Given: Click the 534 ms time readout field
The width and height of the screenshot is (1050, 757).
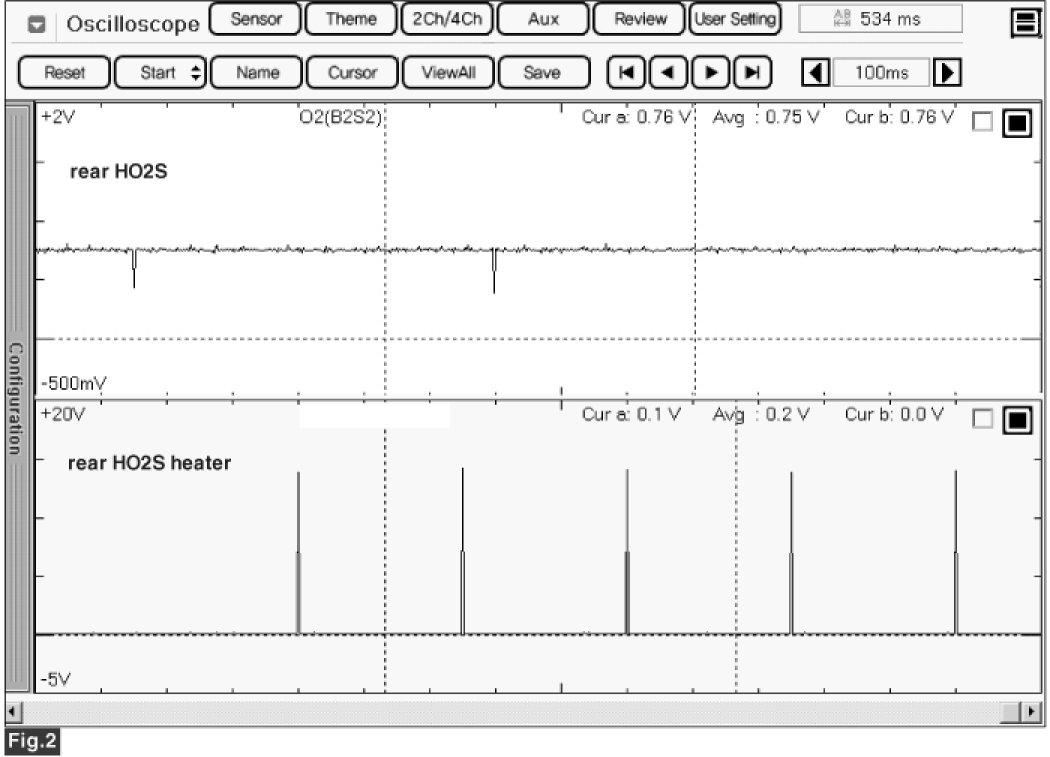Looking at the screenshot, I should (x=880, y=19).
